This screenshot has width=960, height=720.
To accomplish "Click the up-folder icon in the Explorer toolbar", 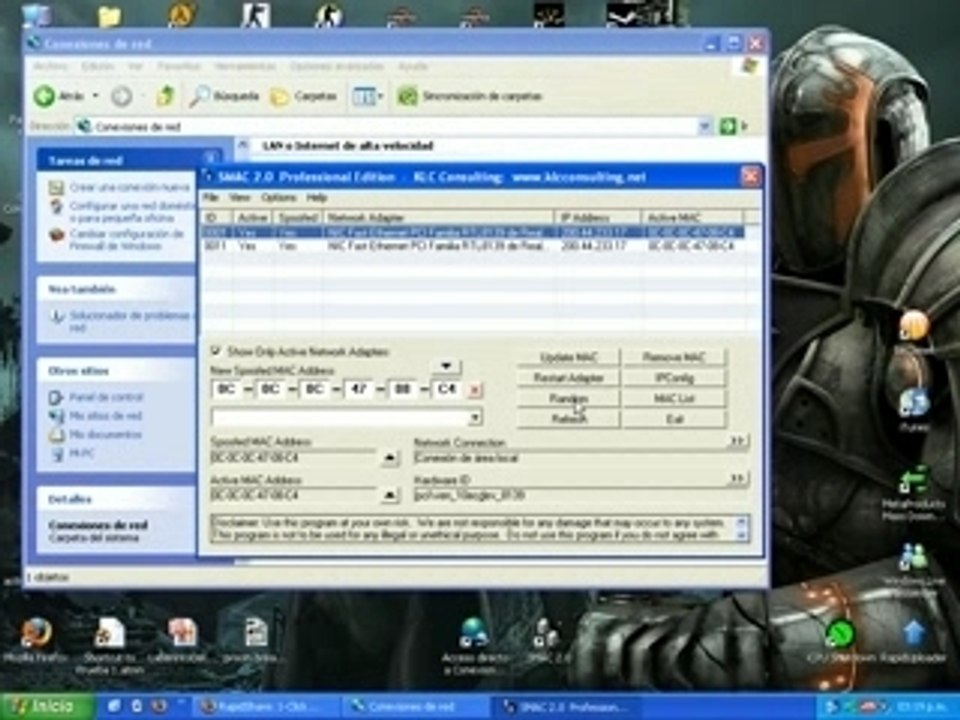I will [165, 96].
